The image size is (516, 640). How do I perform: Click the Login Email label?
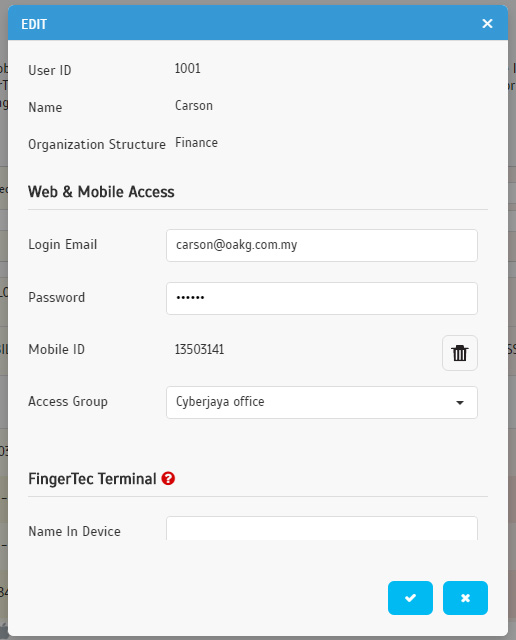coord(62,244)
